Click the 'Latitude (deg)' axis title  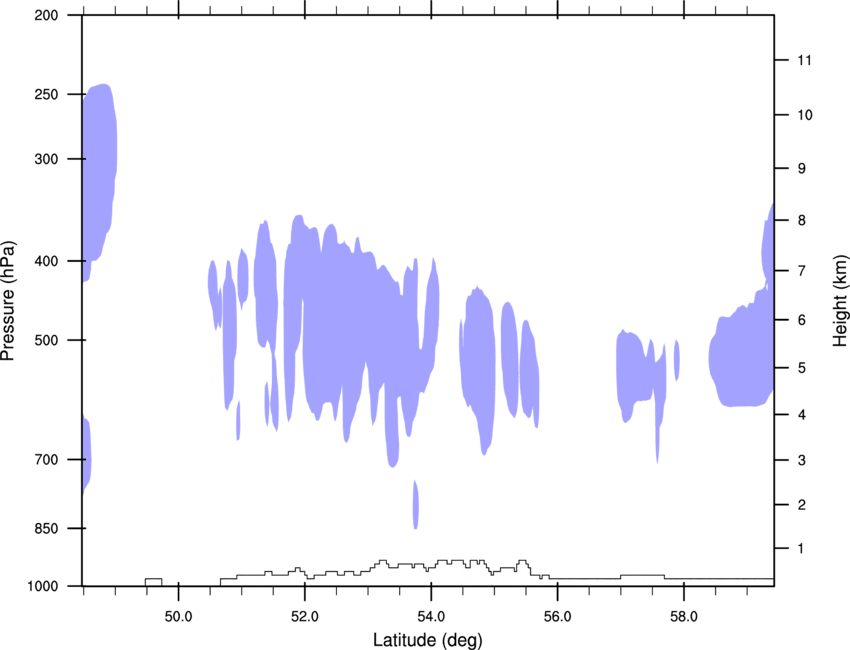click(427, 640)
